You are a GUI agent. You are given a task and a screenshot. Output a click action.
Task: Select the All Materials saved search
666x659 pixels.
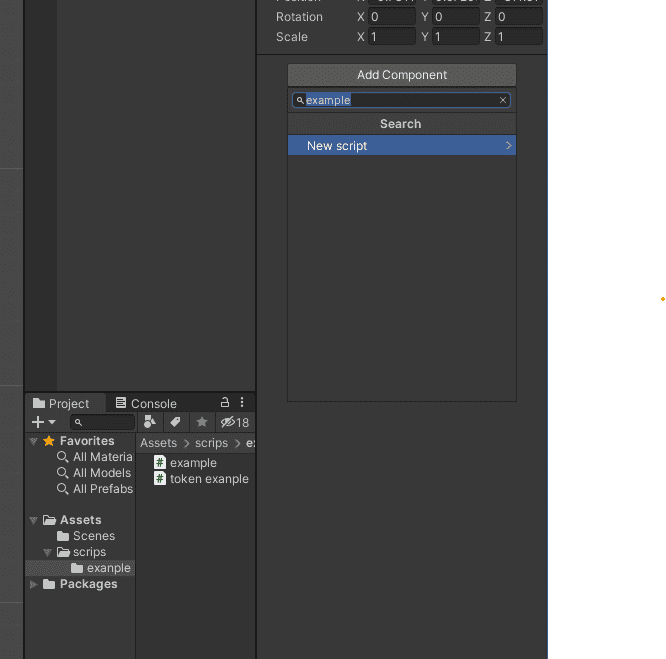[103, 457]
